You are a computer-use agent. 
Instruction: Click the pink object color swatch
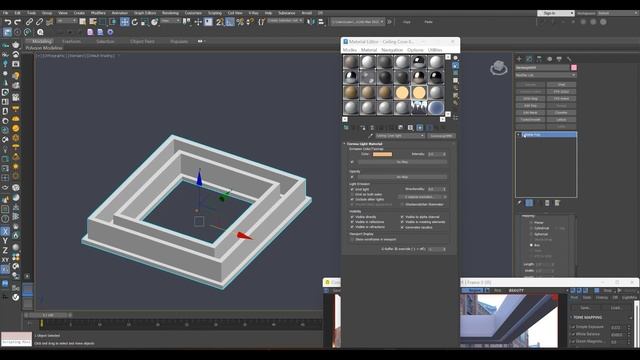point(574,67)
